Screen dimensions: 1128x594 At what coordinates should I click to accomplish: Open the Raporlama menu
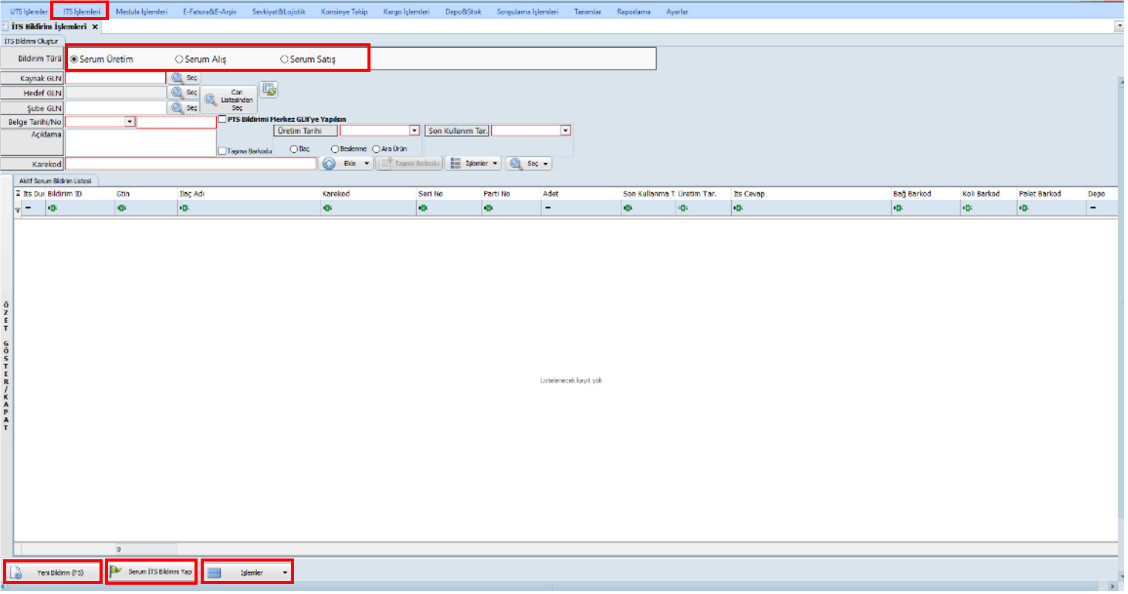[x=633, y=11]
